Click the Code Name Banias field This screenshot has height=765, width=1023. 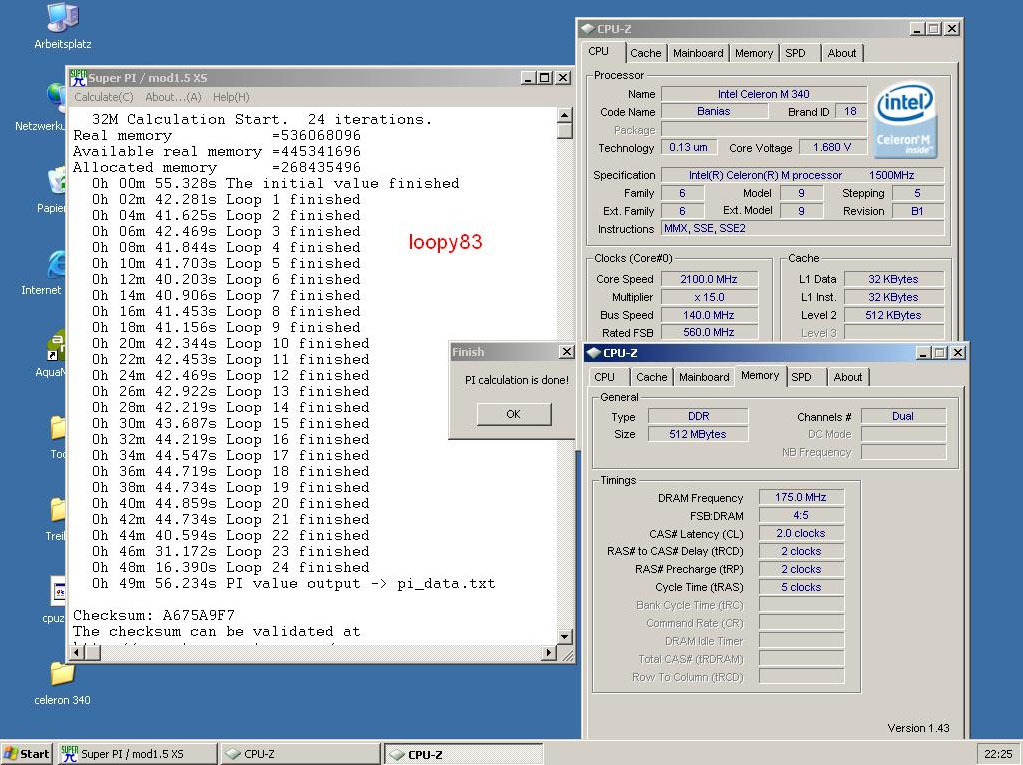pos(714,112)
